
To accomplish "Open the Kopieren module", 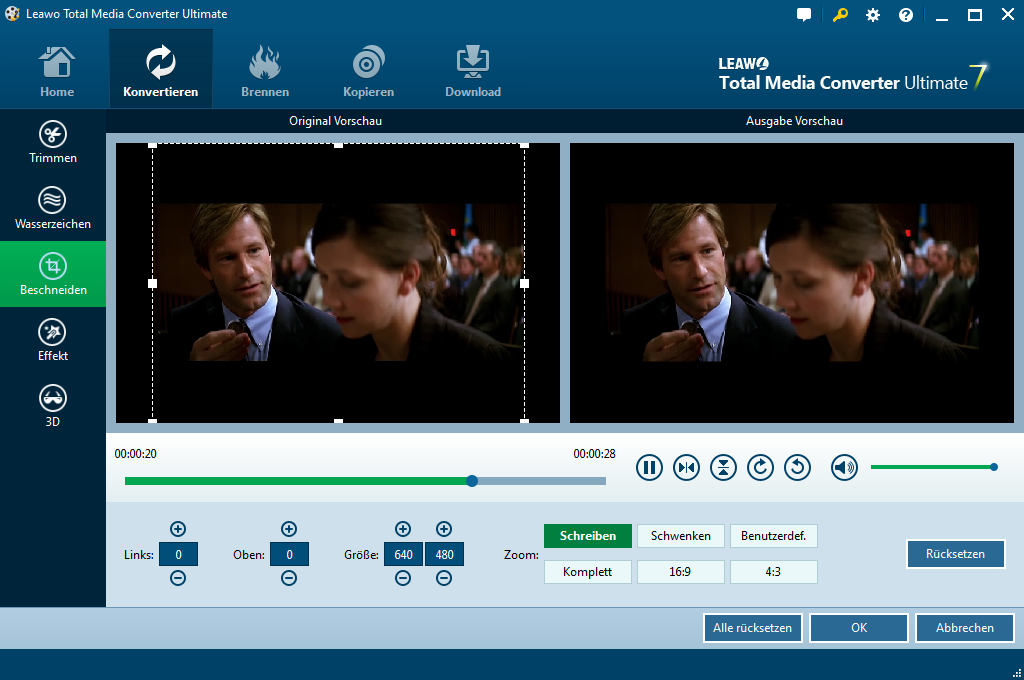I will [368, 71].
